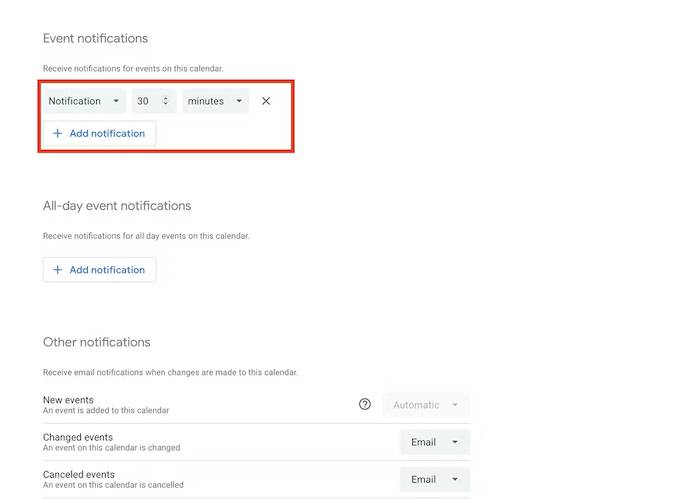
Task: Add notification under All-day event notifications
Action: coord(100,270)
